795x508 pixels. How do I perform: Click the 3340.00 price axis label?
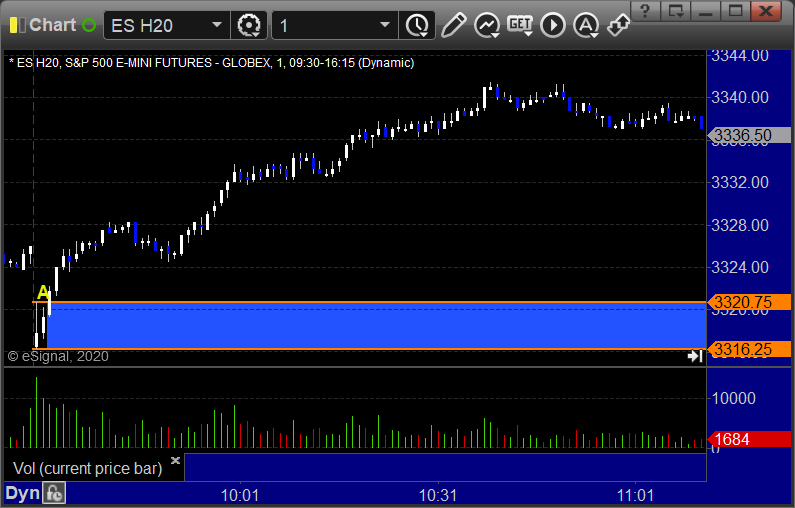(740, 97)
